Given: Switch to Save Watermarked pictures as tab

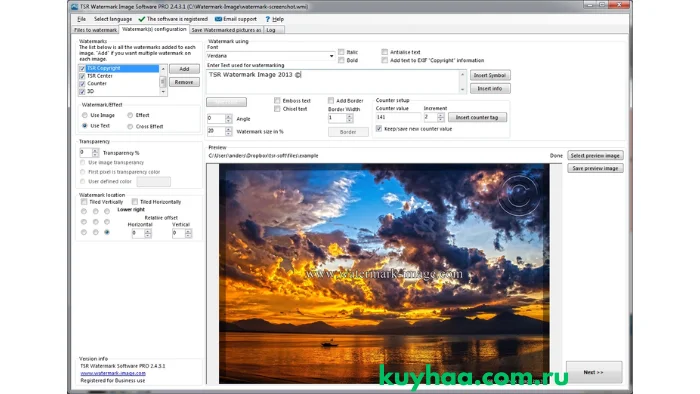Looking at the screenshot, I should 226,30.
